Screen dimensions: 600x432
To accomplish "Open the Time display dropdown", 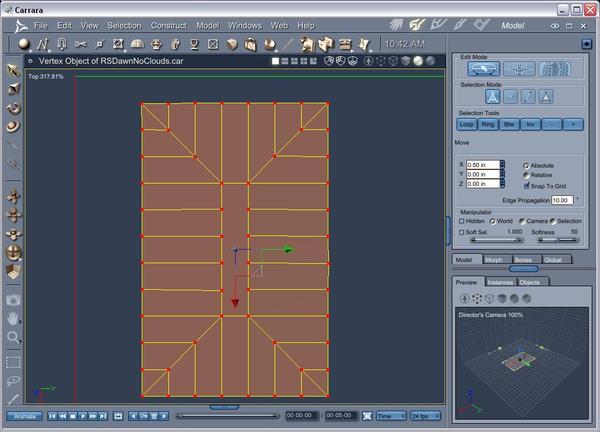I will point(391,416).
